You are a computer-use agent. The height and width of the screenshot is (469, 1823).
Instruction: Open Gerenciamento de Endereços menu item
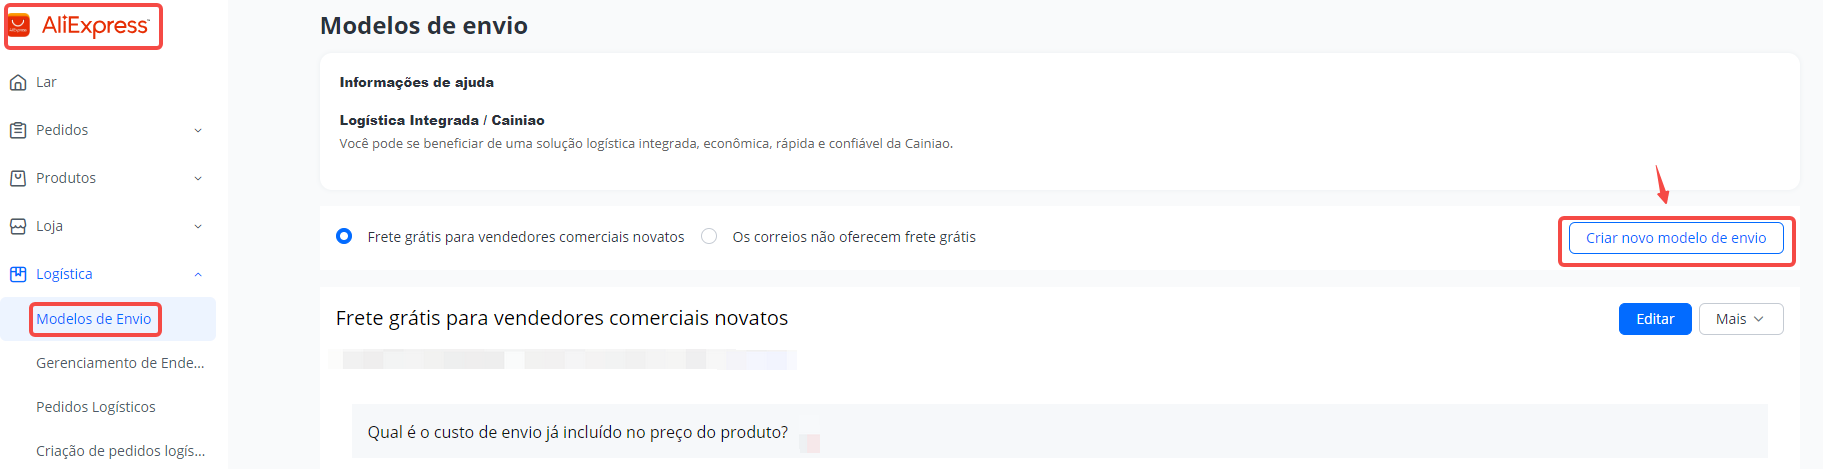pyautogui.click(x=120, y=363)
